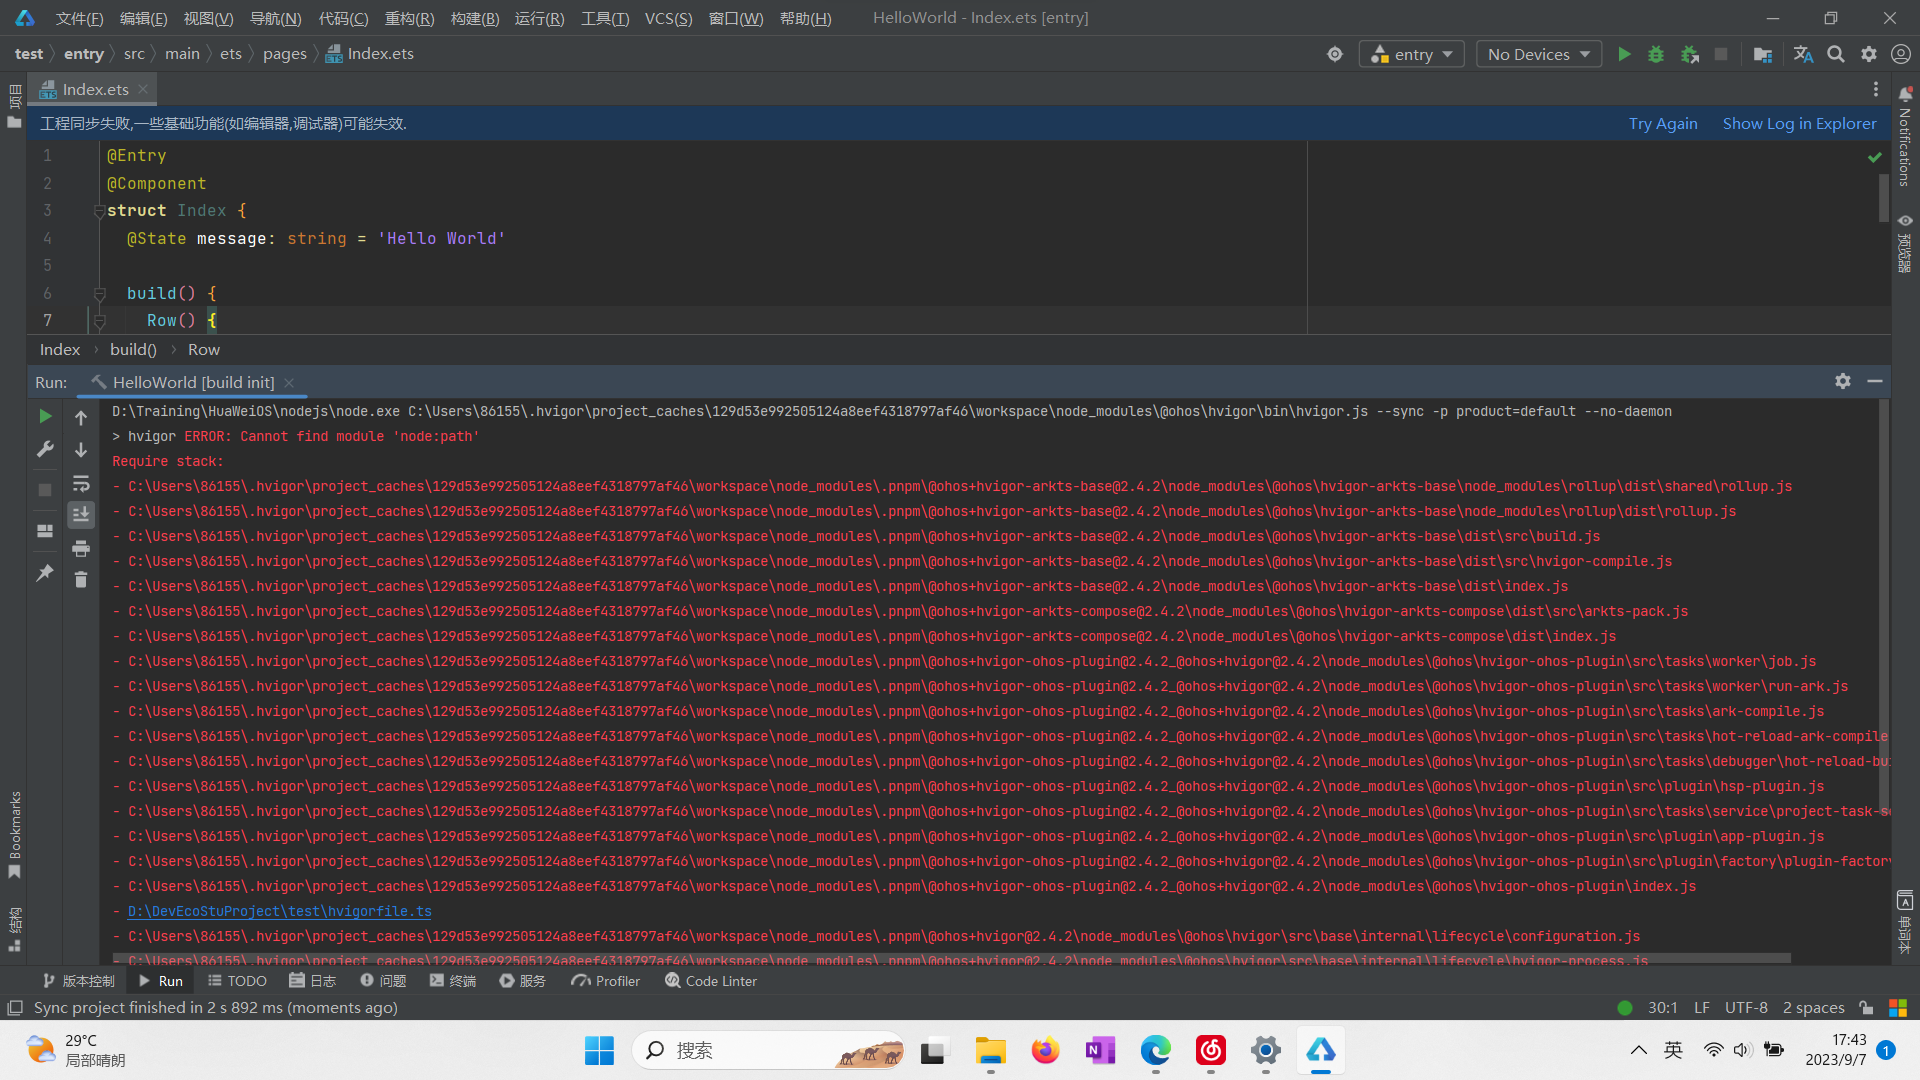Open editor tab options three-dot menu
Viewport: 1920px width, 1080px height.
pyautogui.click(x=1876, y=89)
